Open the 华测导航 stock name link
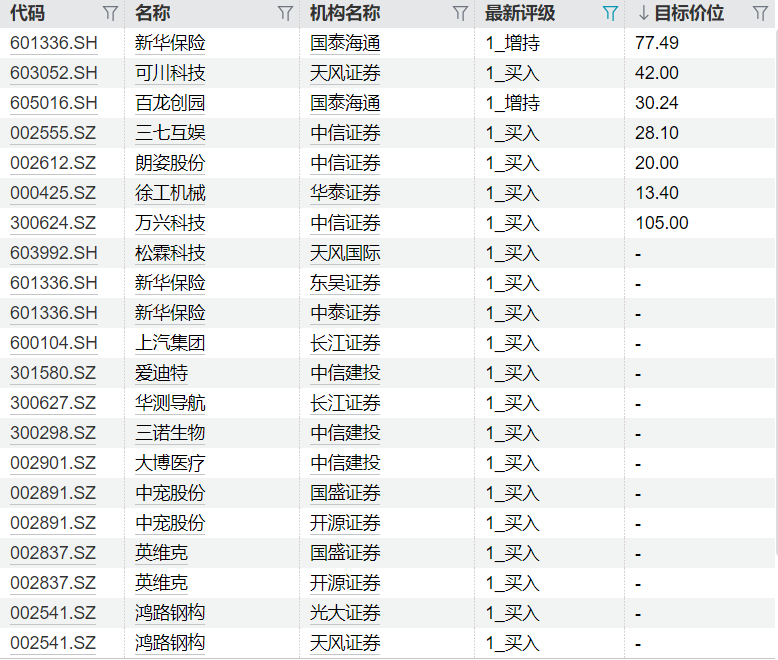This screenshot has height=660, width=778. (x=170, y=403)
